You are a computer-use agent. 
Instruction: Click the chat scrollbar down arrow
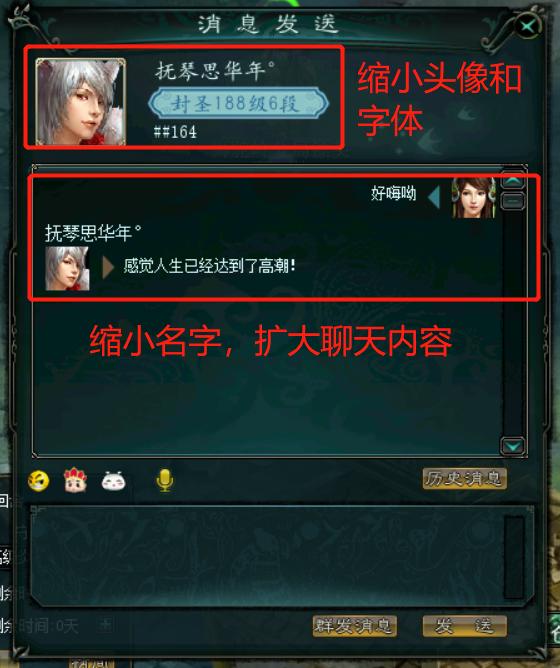(x=512, y=446)
